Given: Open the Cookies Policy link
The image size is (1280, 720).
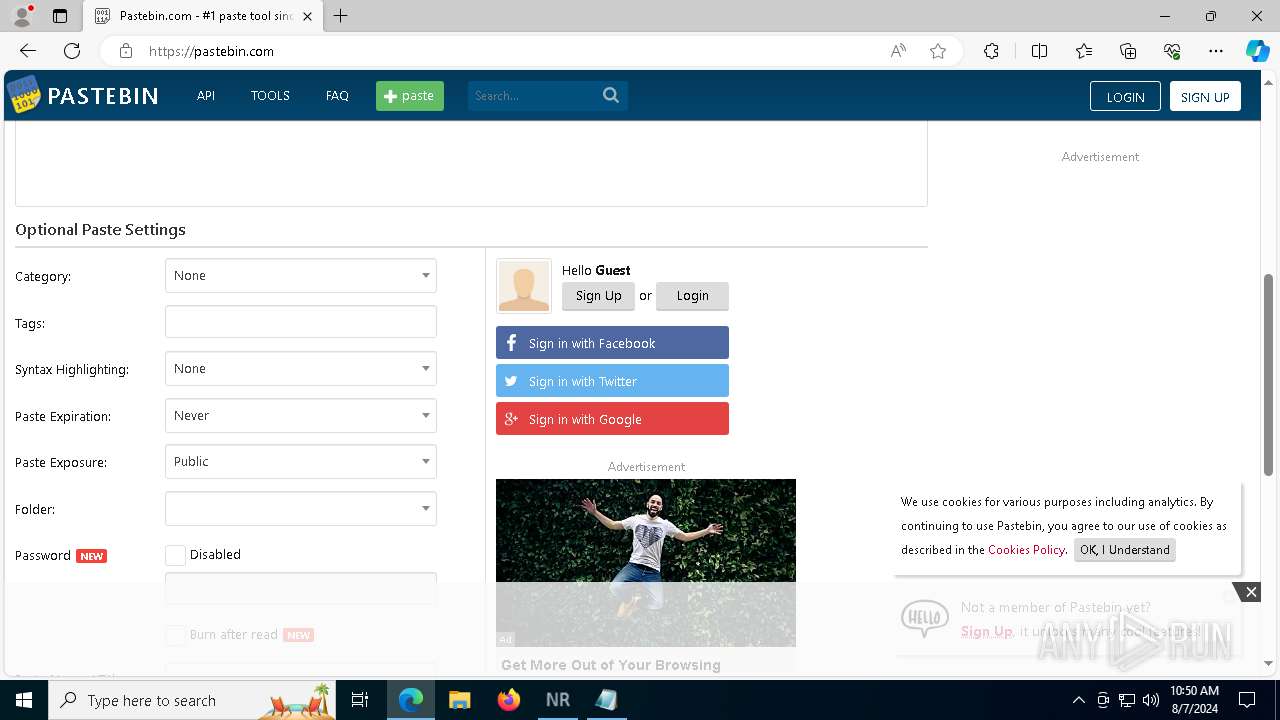Looking at the screenshot, I should 1026,550.
